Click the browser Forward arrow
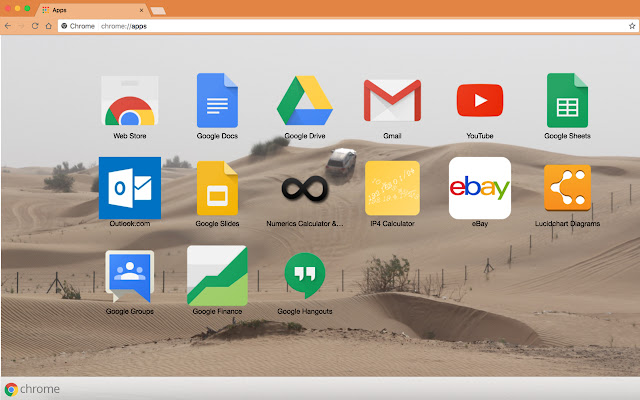This screenshot has width=640, height=400. [21, 26]
